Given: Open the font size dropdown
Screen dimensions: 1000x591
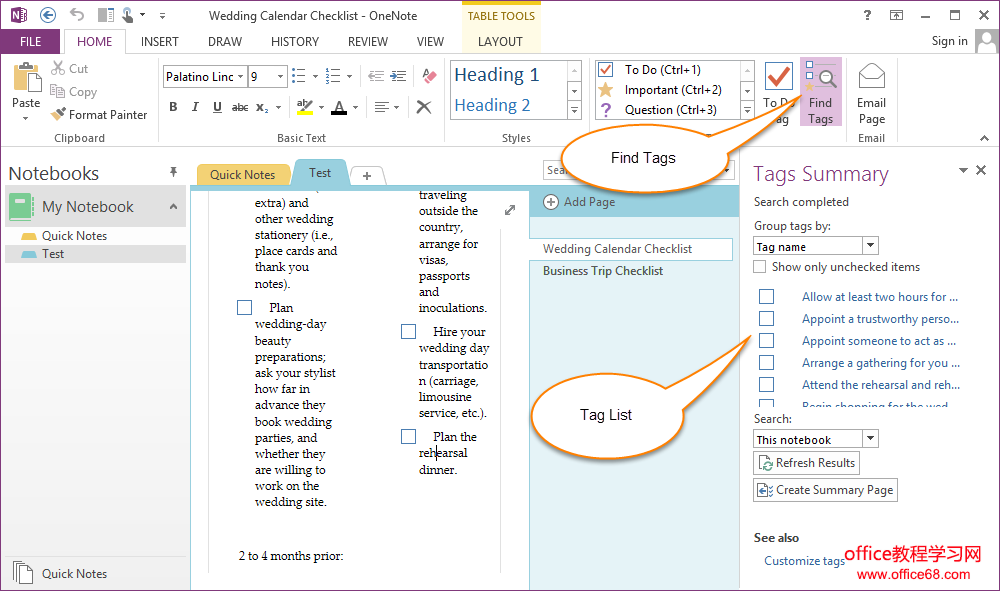Looking at the screenshot, I should (281, 77).
